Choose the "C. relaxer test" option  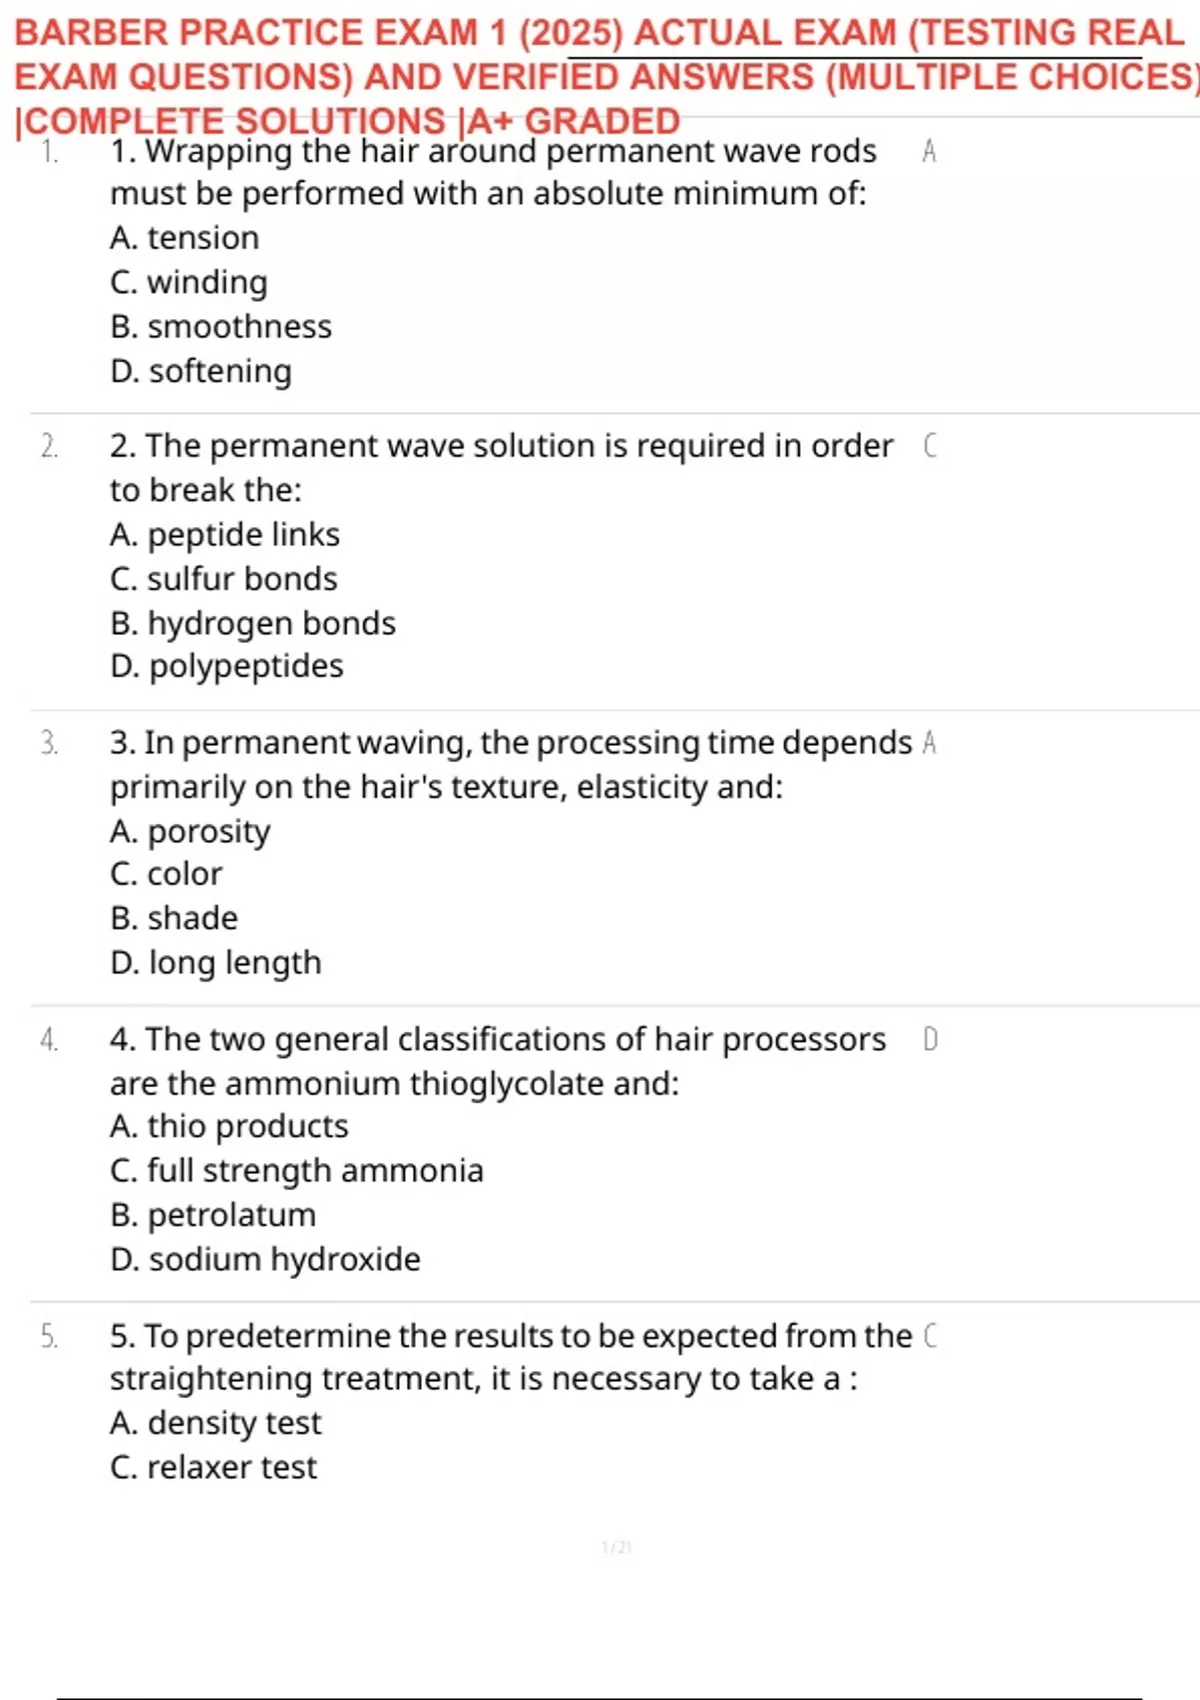tap(213, 1467)
